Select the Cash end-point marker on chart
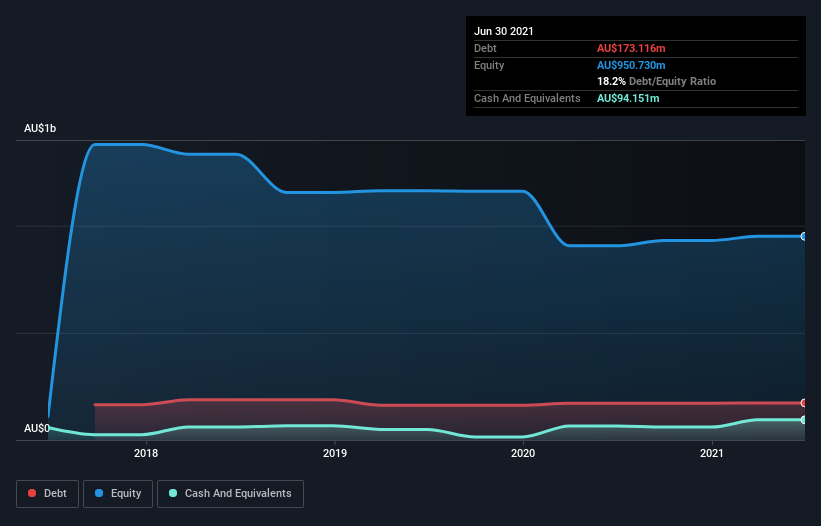 (804, 420)
